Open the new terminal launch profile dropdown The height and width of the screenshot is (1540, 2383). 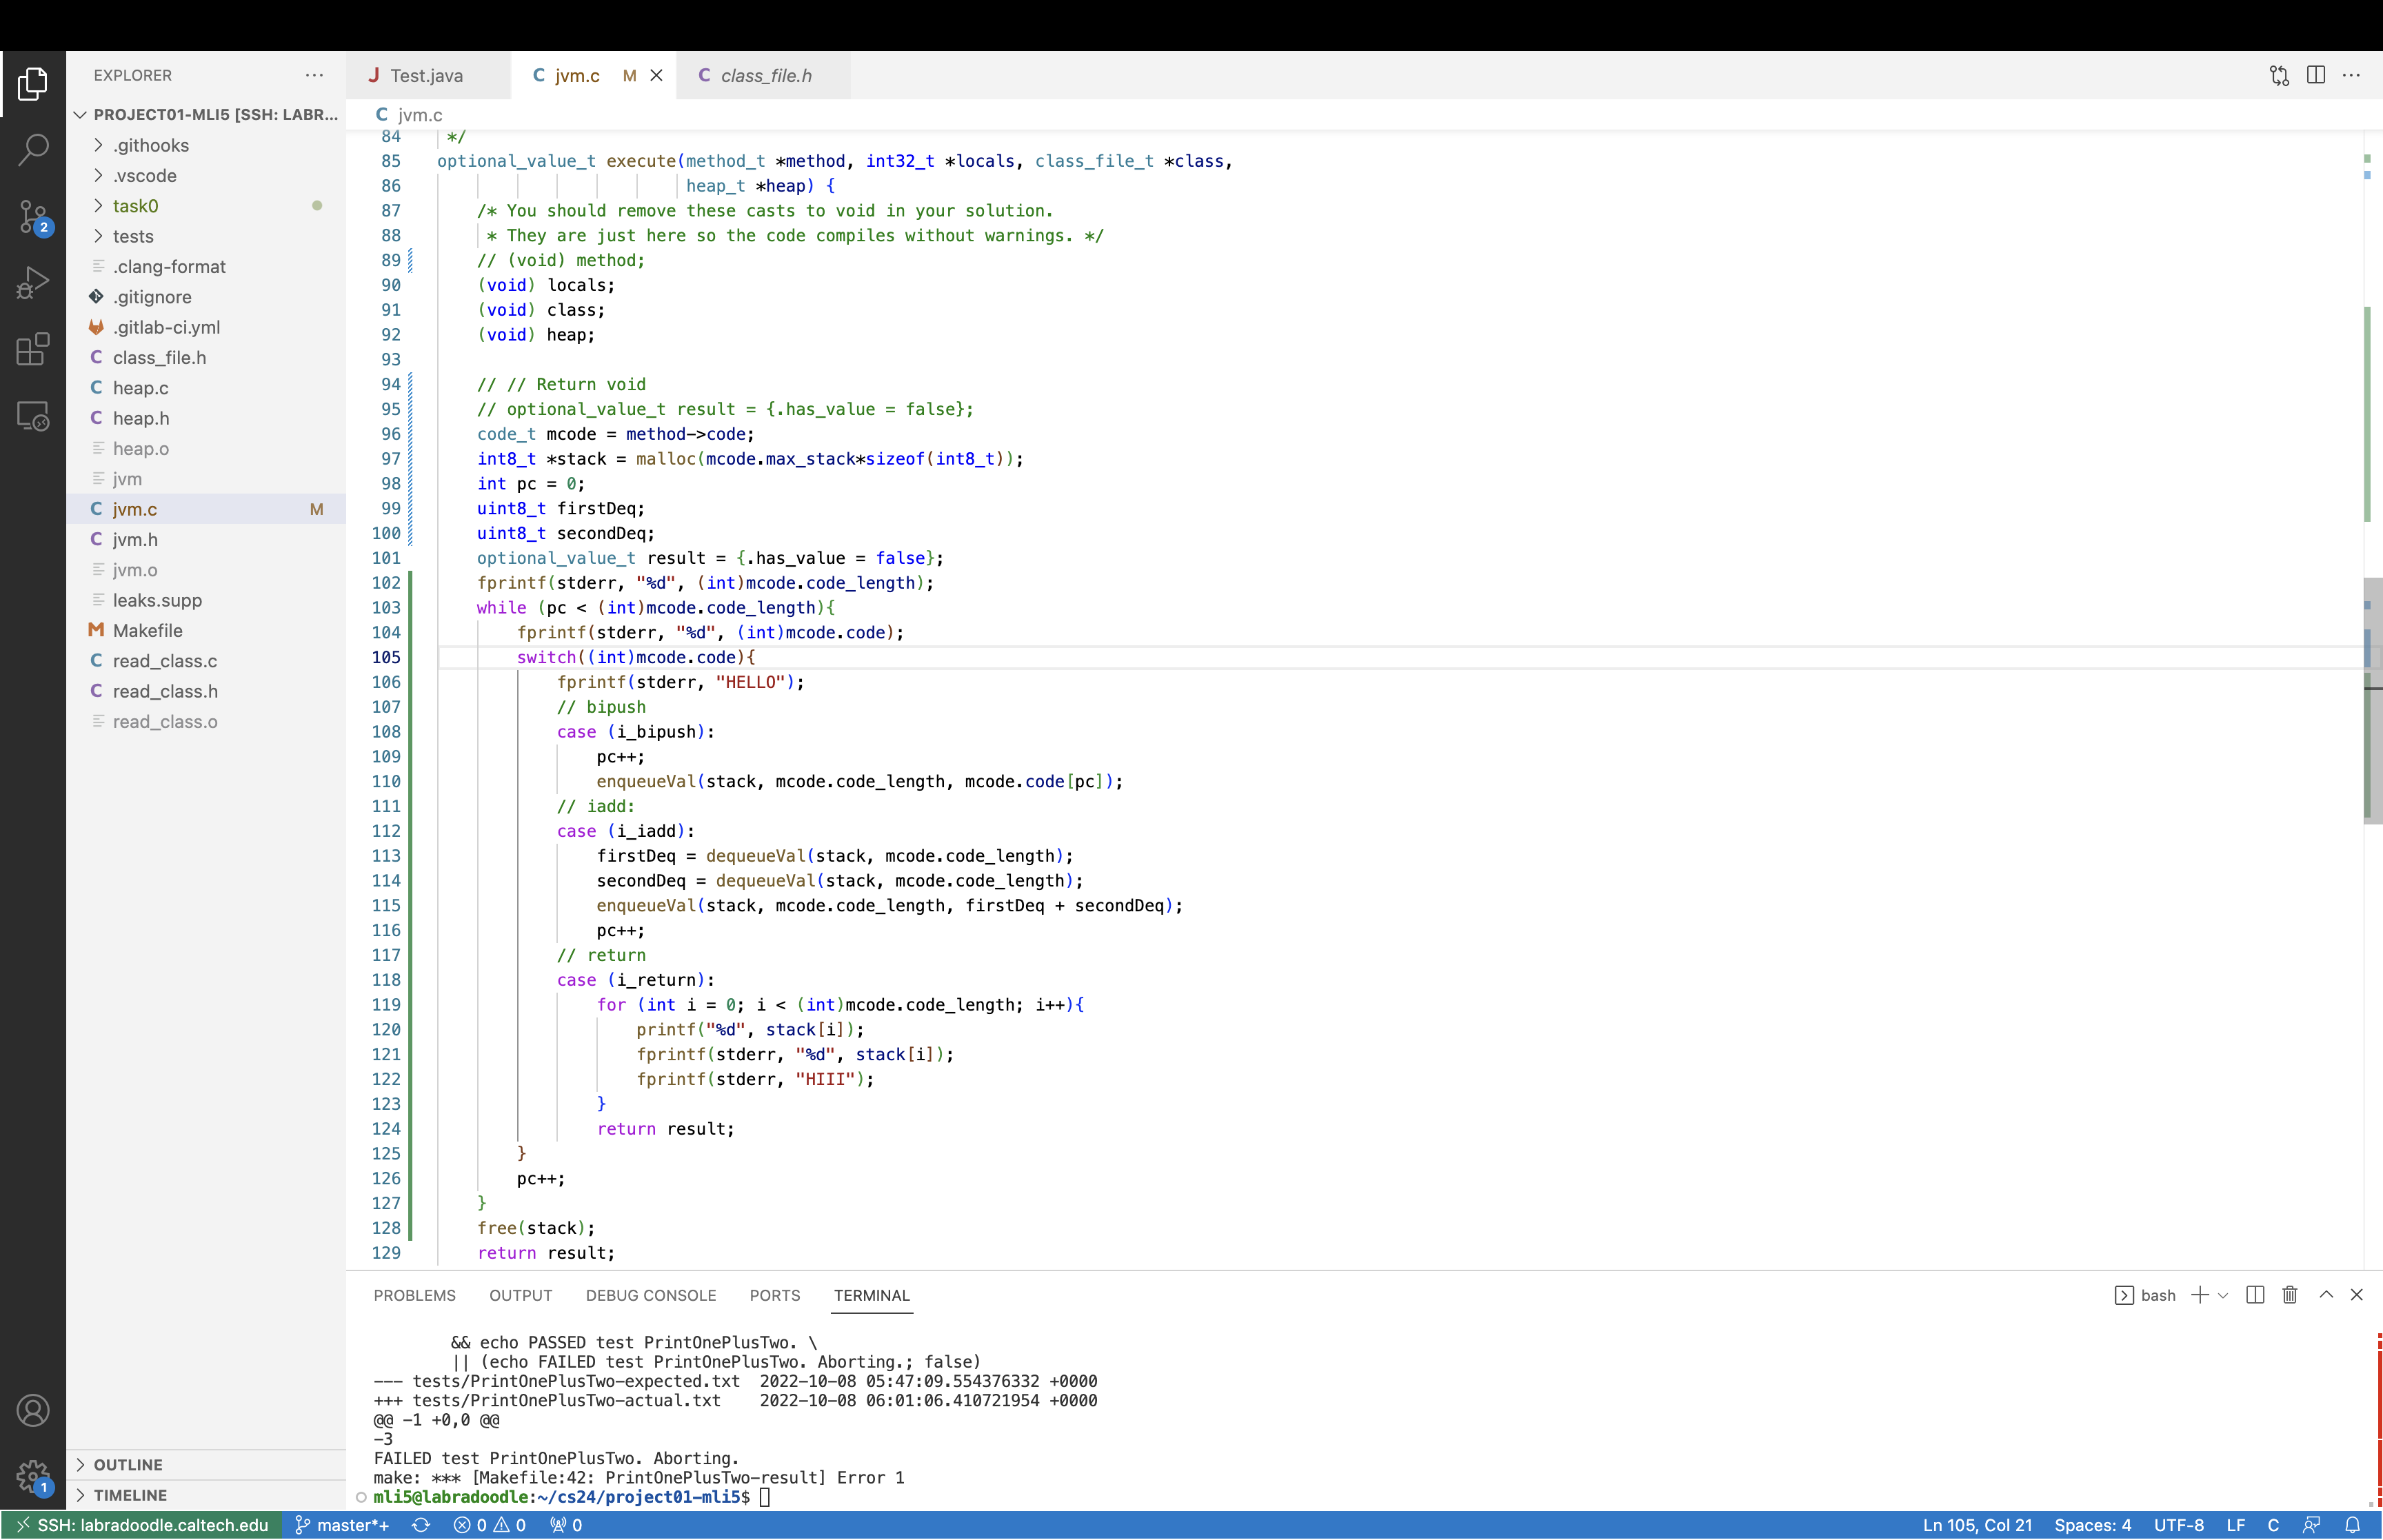tap(2223, 1295)
